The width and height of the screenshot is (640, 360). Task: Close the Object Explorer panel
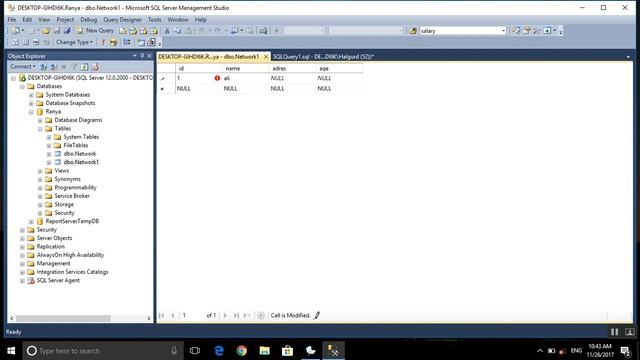(x=149, y=56)
